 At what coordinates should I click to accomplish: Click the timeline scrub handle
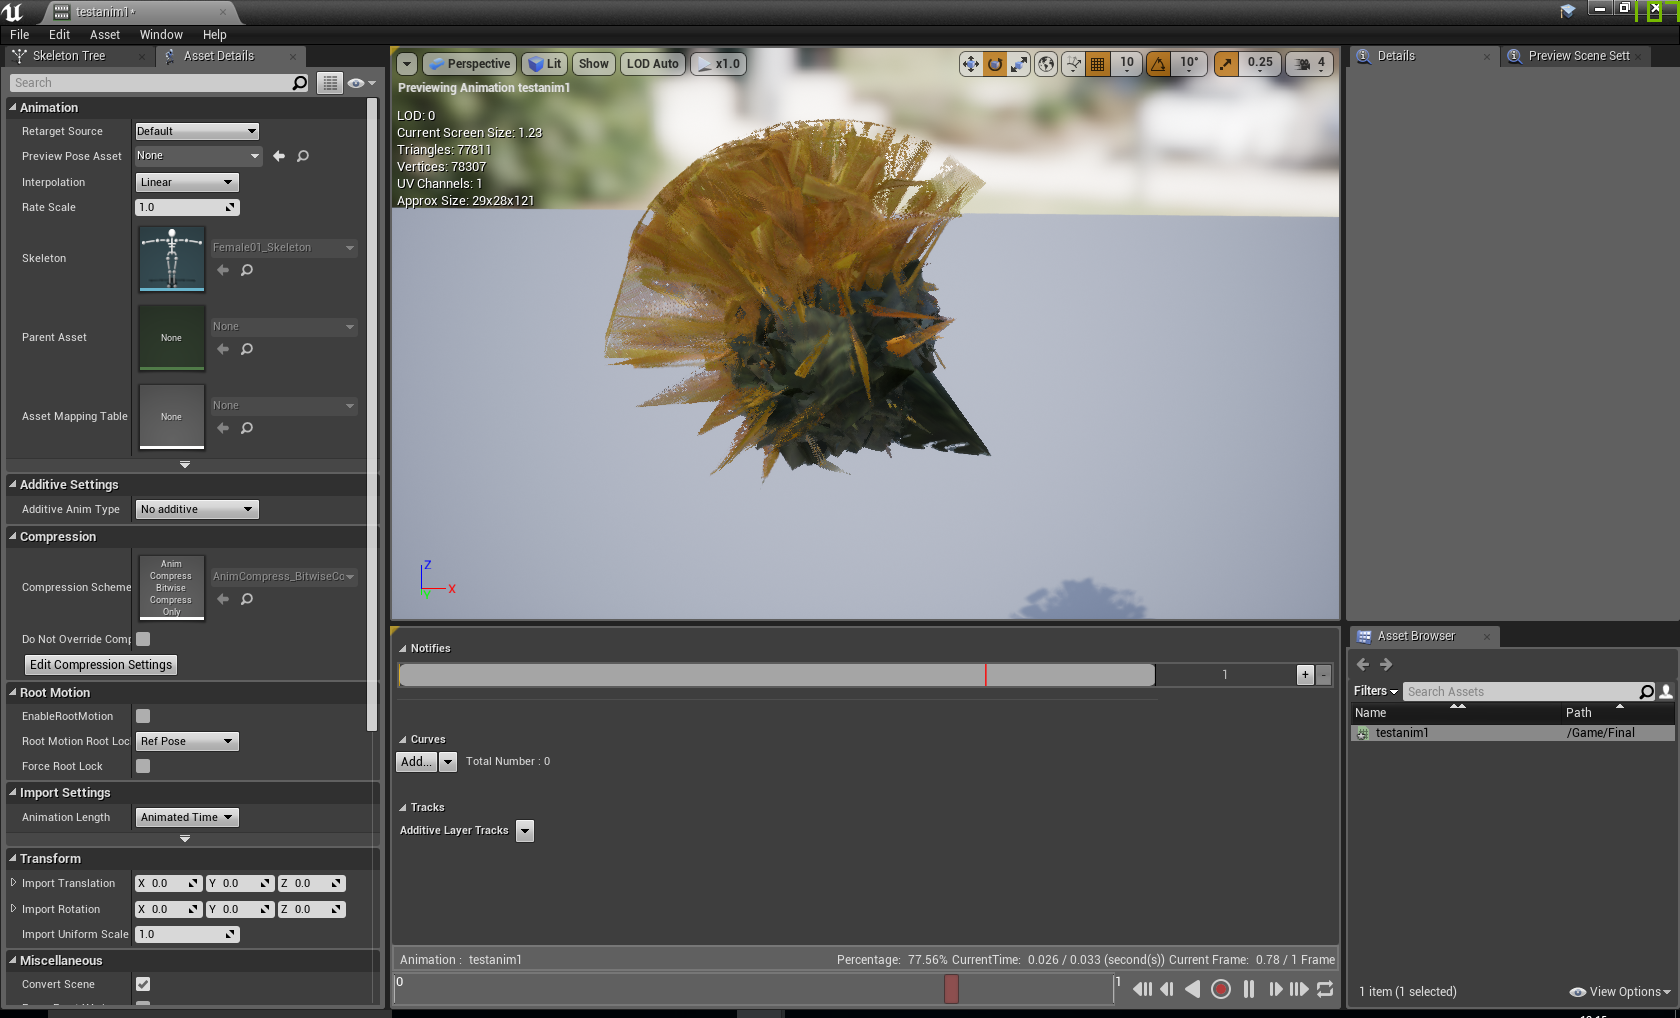click(951, 989)
